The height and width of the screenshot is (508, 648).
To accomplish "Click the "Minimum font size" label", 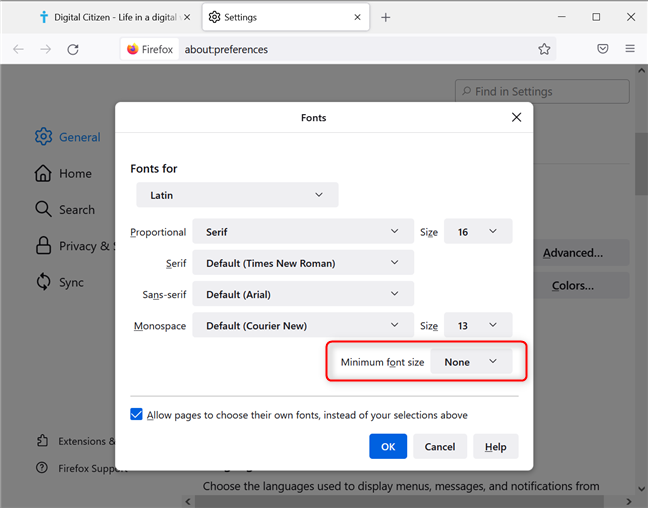I will 382,362.
